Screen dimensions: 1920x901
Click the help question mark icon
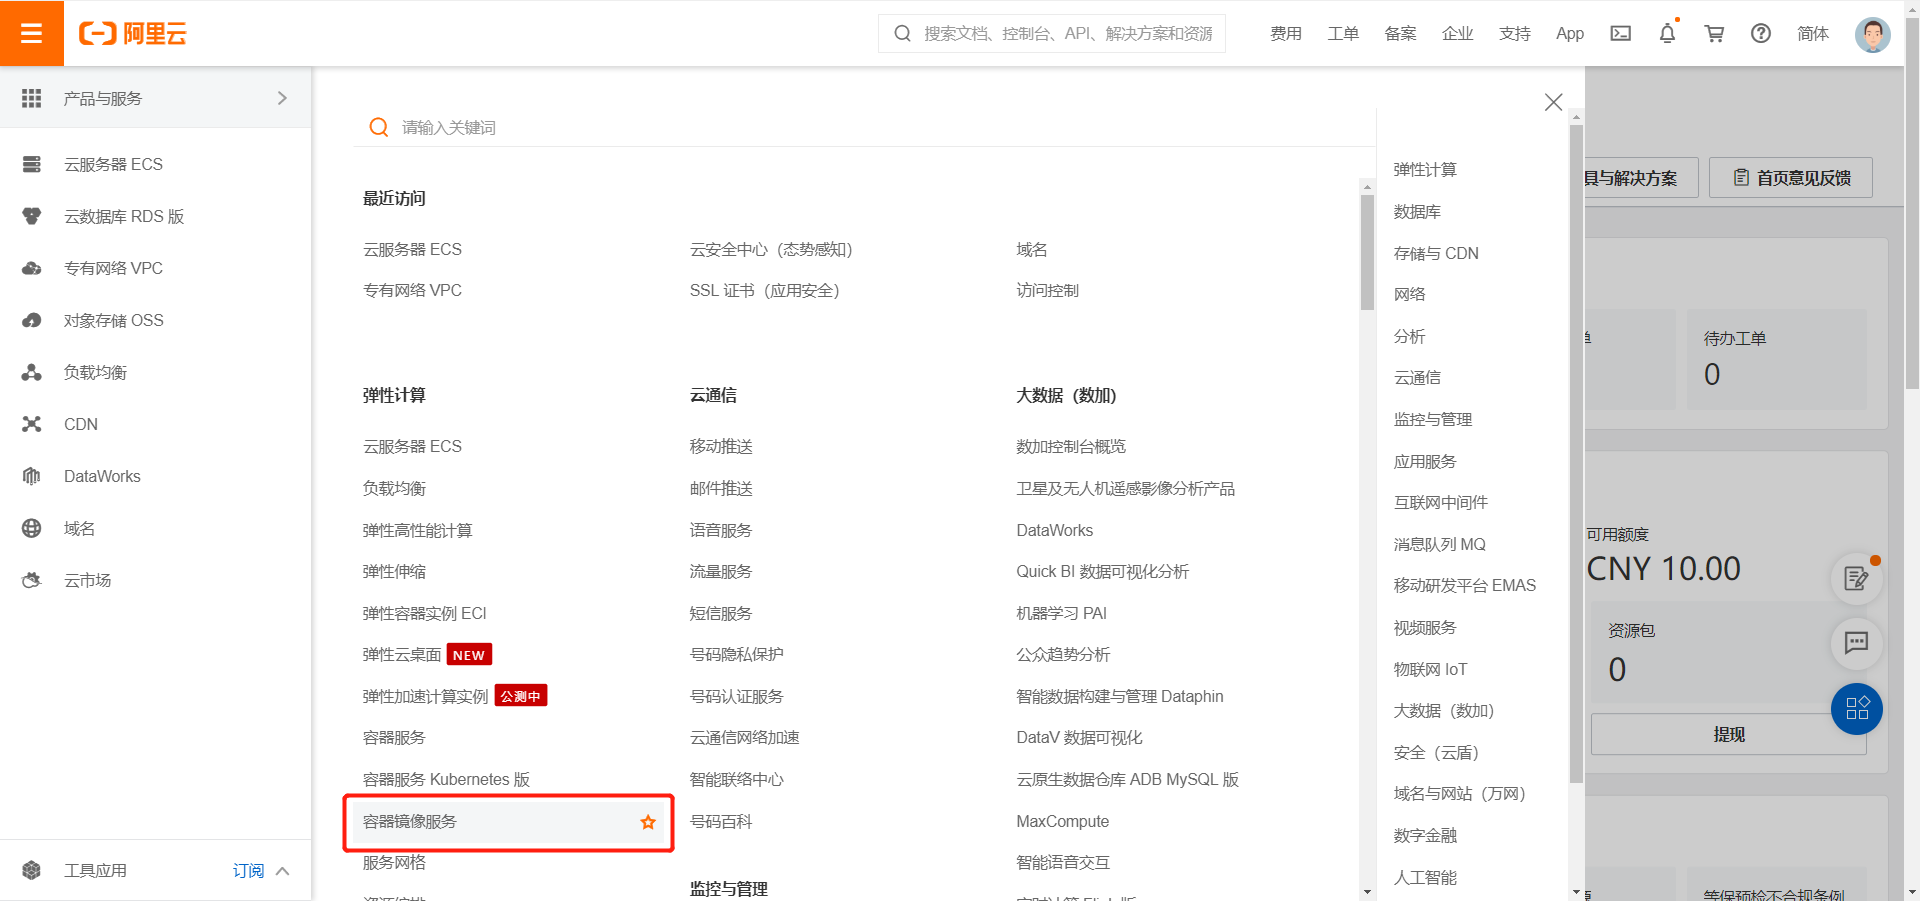click(x=1761, y=34)
